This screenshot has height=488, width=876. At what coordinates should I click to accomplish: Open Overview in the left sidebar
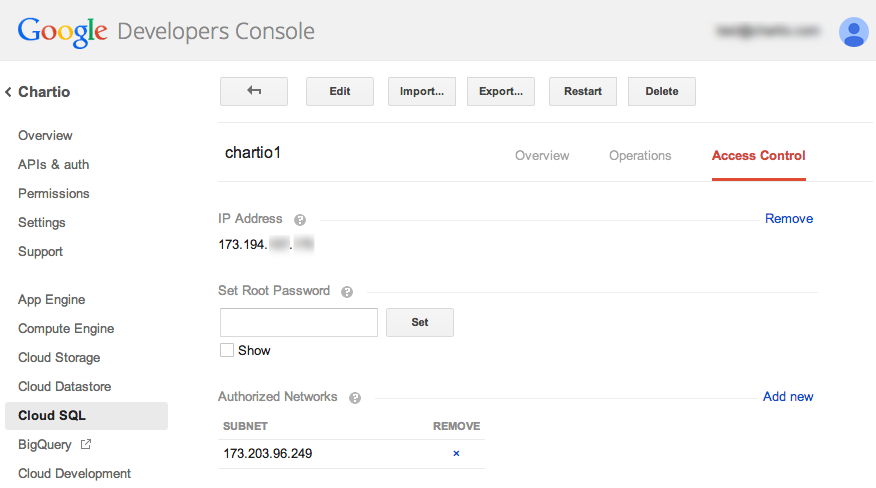[45, 135]
